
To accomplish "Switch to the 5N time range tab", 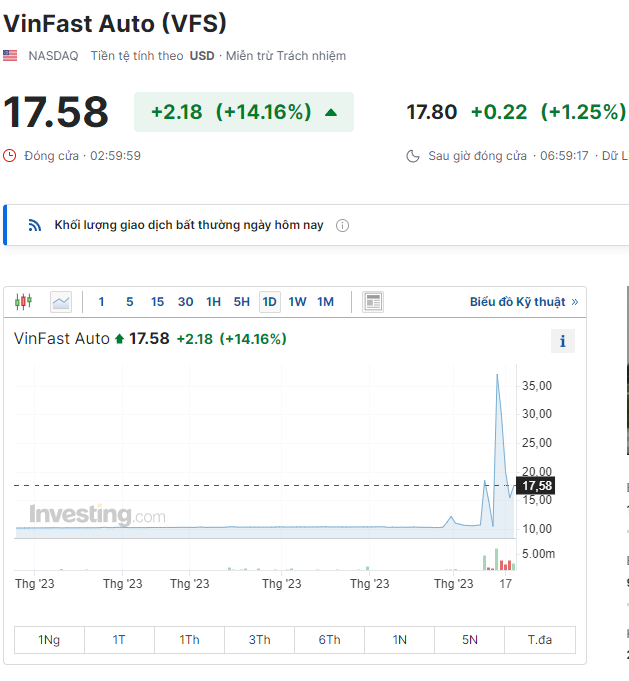I will (470, 640).
